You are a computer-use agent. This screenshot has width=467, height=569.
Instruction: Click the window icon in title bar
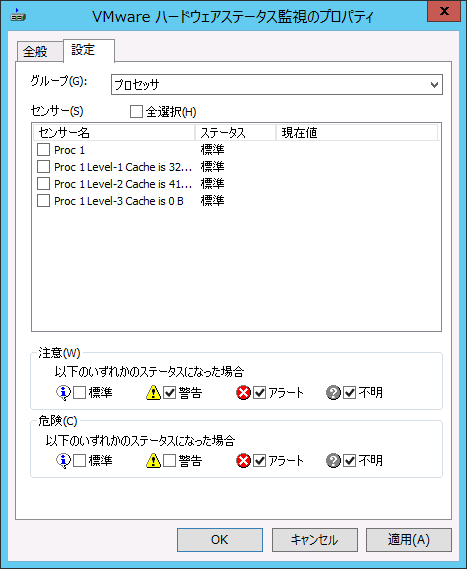point(18,16)
